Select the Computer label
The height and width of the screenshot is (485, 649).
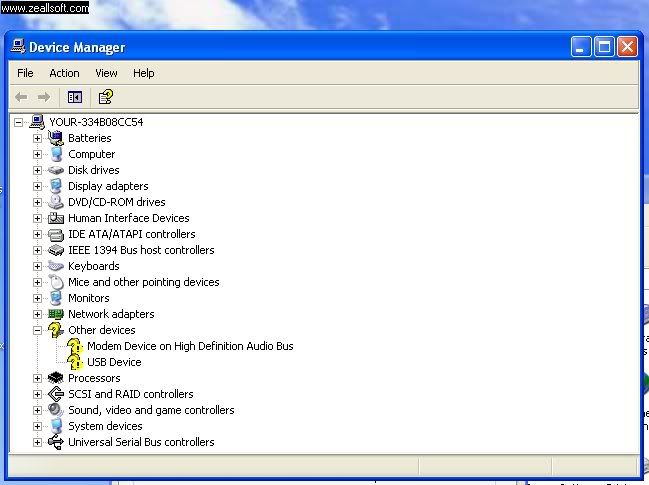coord(91,154)
